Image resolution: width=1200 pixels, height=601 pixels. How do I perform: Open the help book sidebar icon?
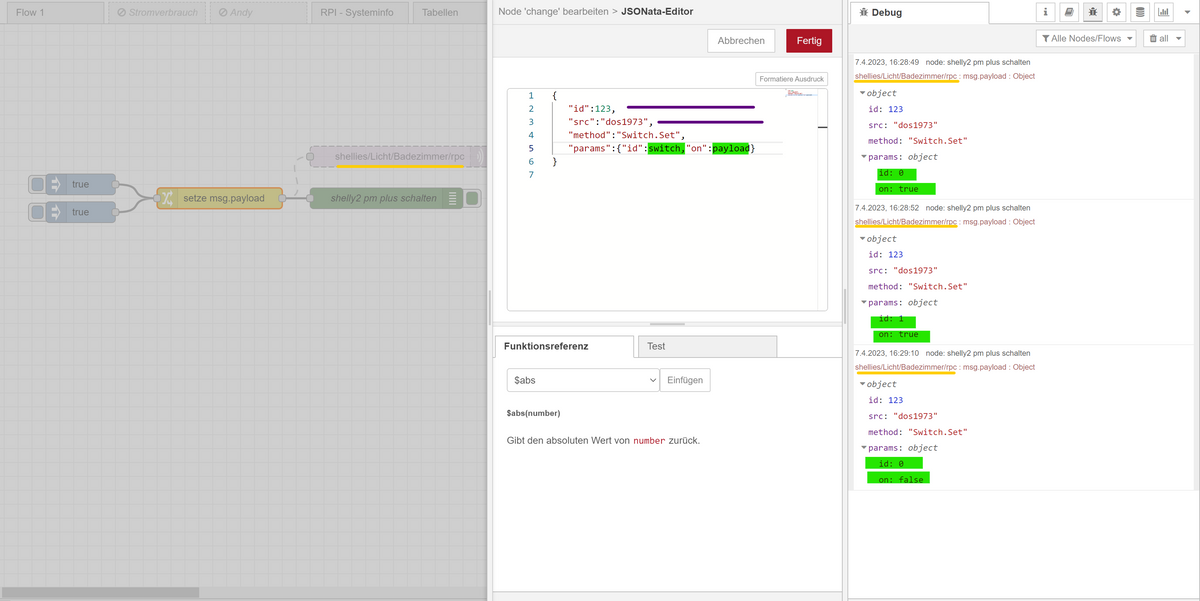click(1069, 13)
